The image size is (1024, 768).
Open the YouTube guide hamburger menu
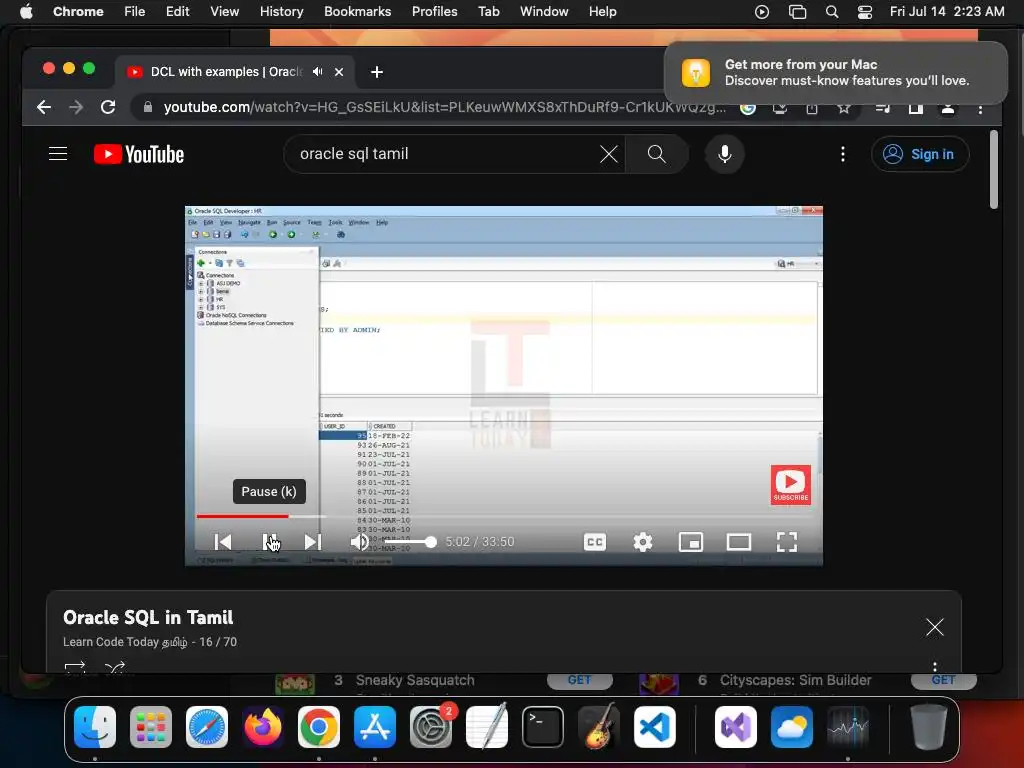(58, 154)
